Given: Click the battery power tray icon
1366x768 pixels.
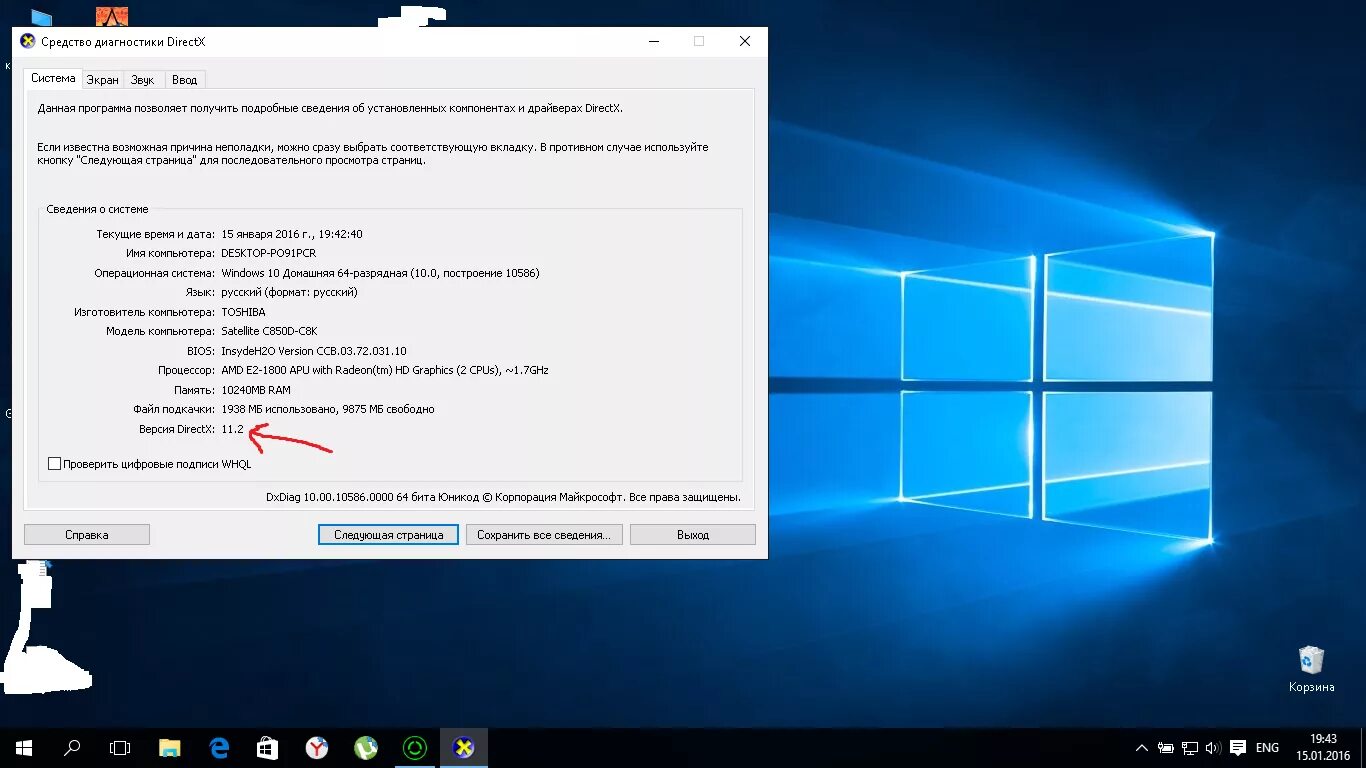Looking at the screenshot, I should coord(1166,748).
